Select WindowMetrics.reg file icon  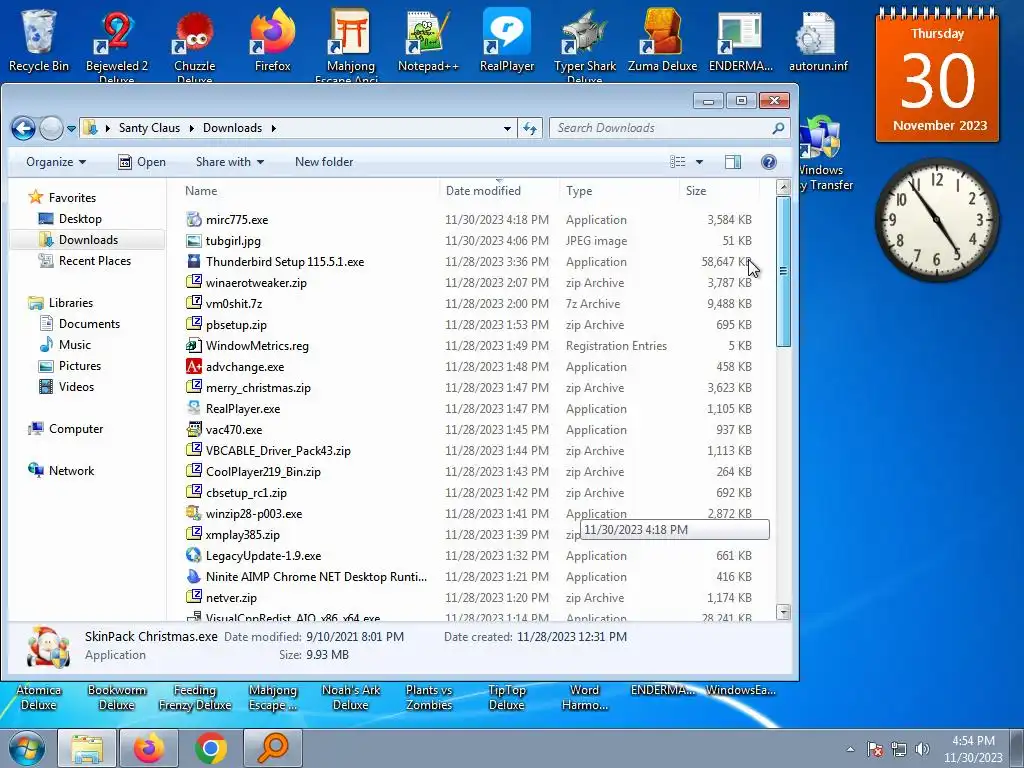pos(193,345)
